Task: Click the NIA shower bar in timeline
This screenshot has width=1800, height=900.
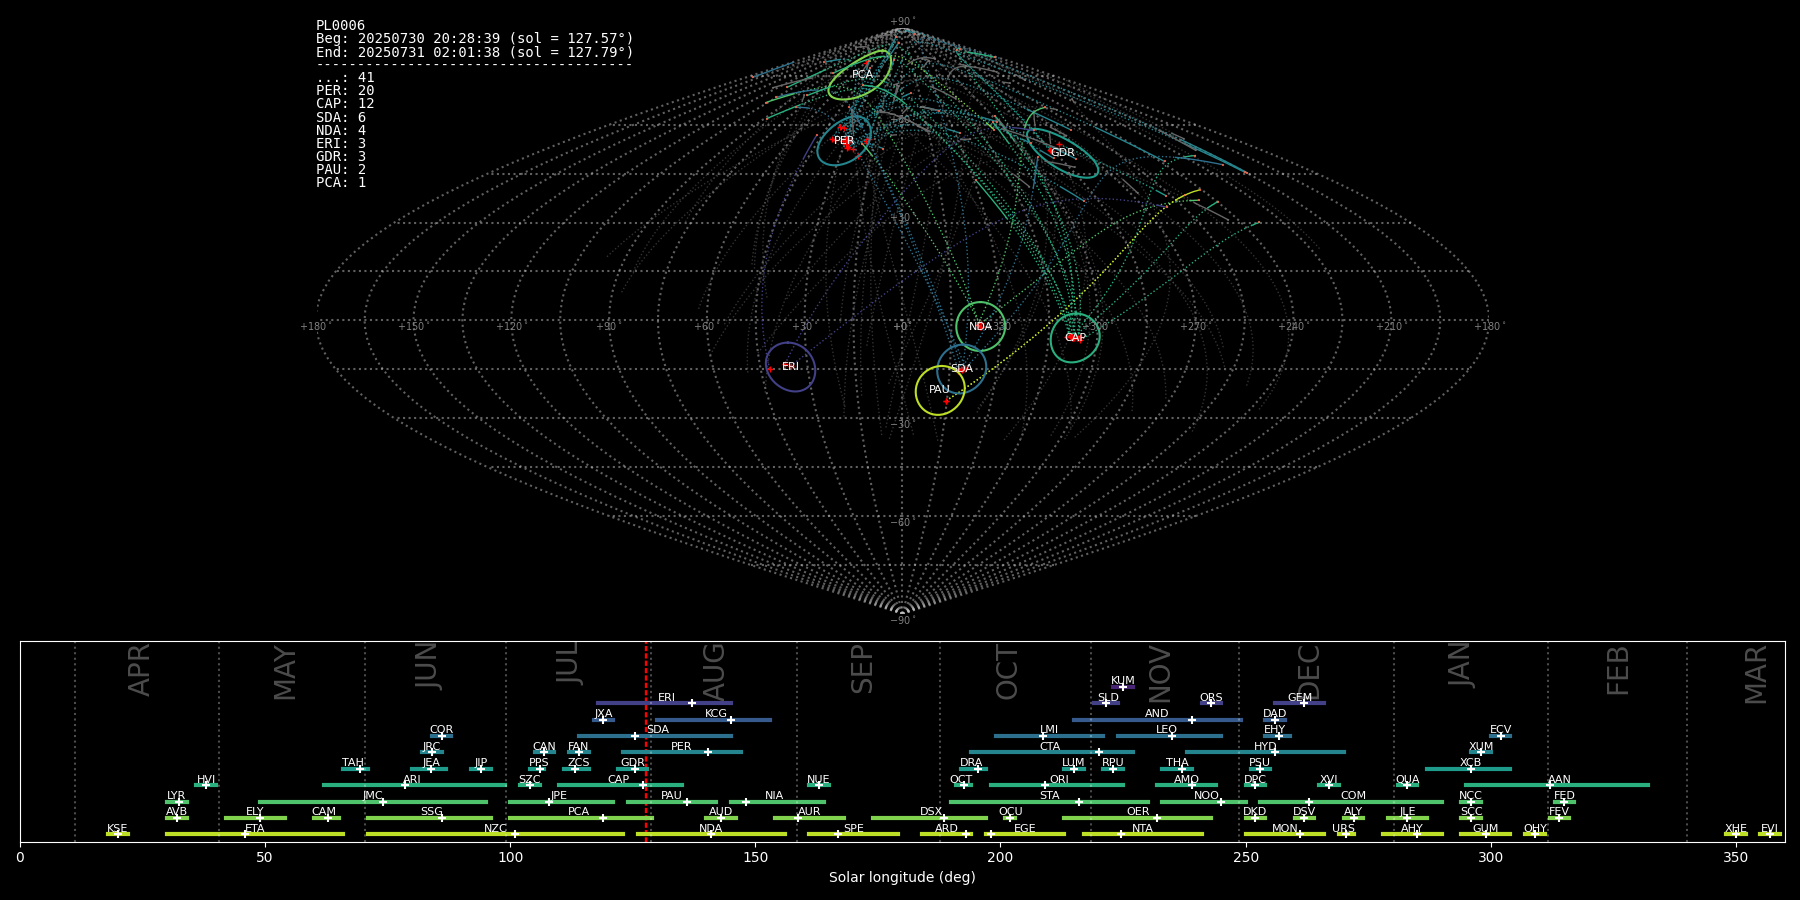Action: 777,802
